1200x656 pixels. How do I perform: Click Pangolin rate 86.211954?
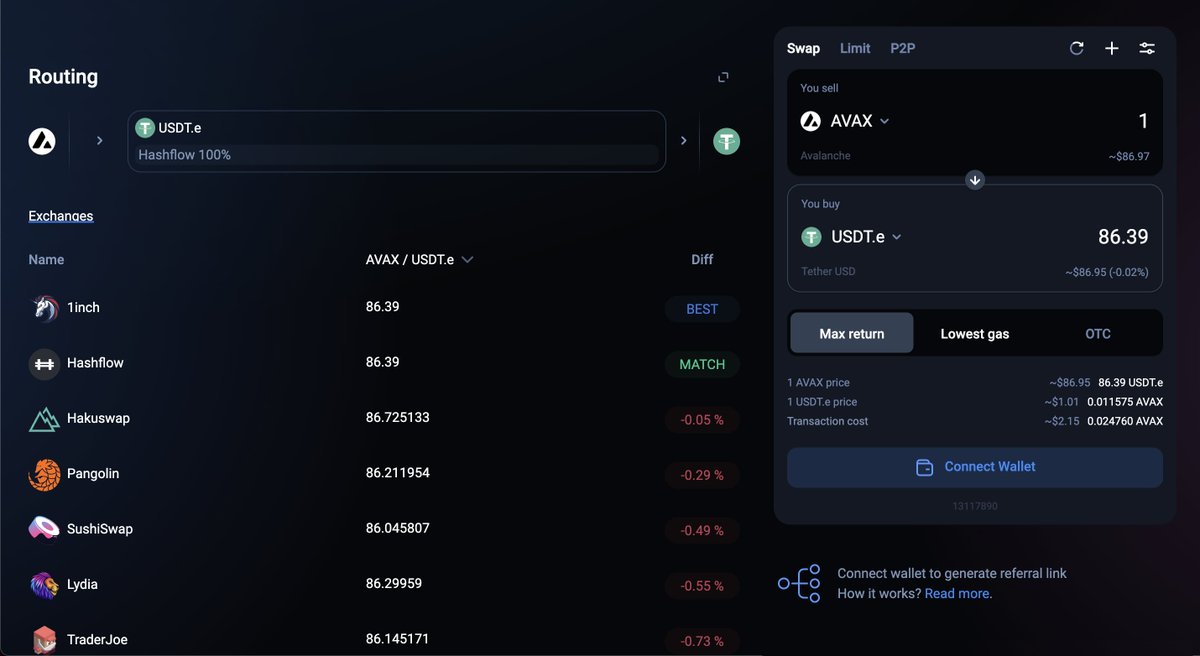point(398,472)
